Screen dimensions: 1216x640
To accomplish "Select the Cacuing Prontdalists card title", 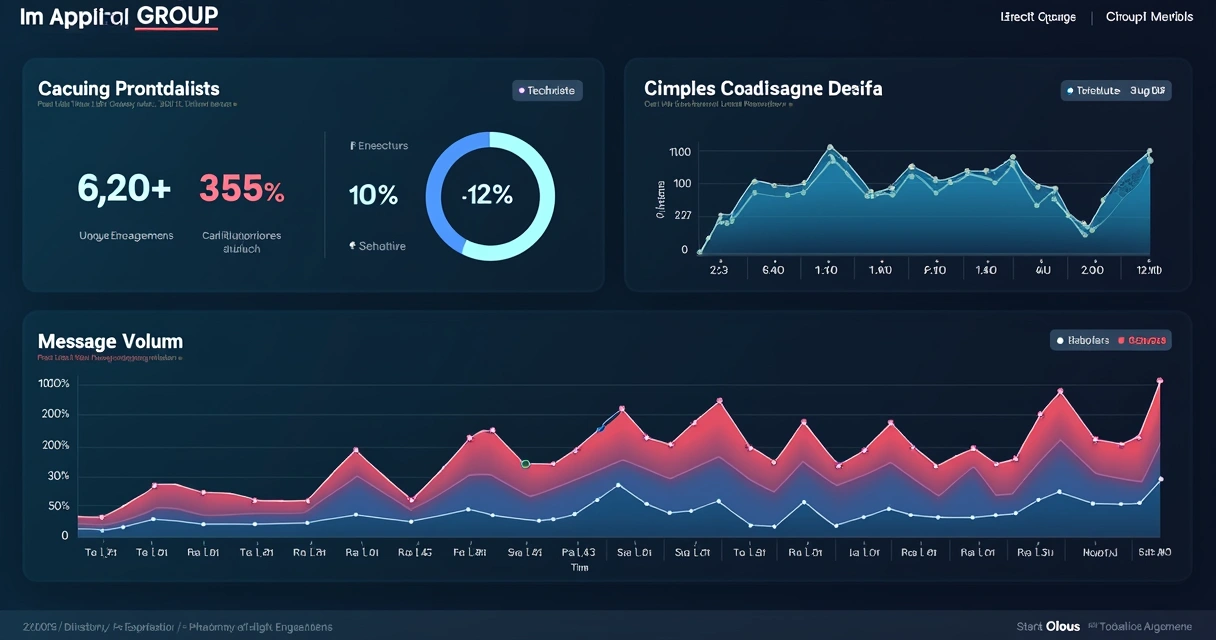I will 129,89.
